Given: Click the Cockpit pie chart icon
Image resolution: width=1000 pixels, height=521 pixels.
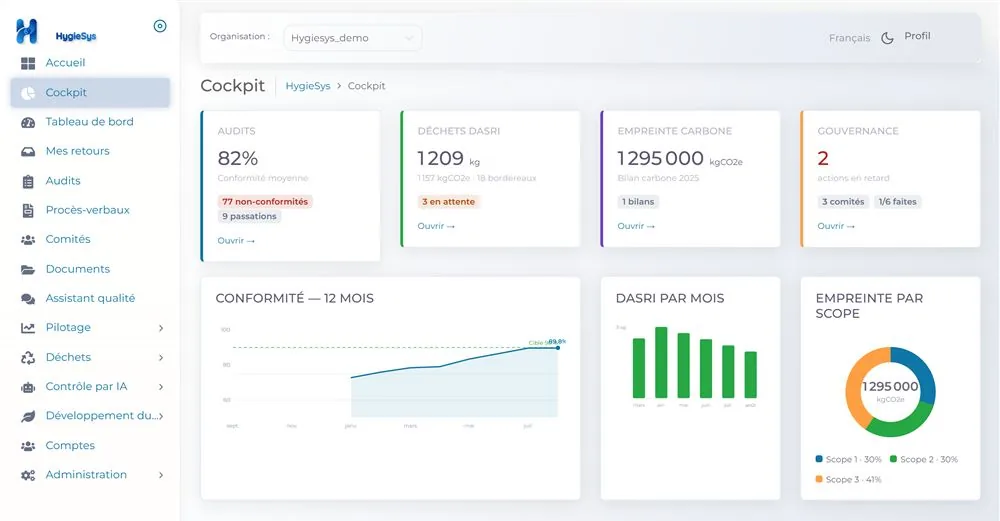Looking at the screenshot, I should pos(28,93).
